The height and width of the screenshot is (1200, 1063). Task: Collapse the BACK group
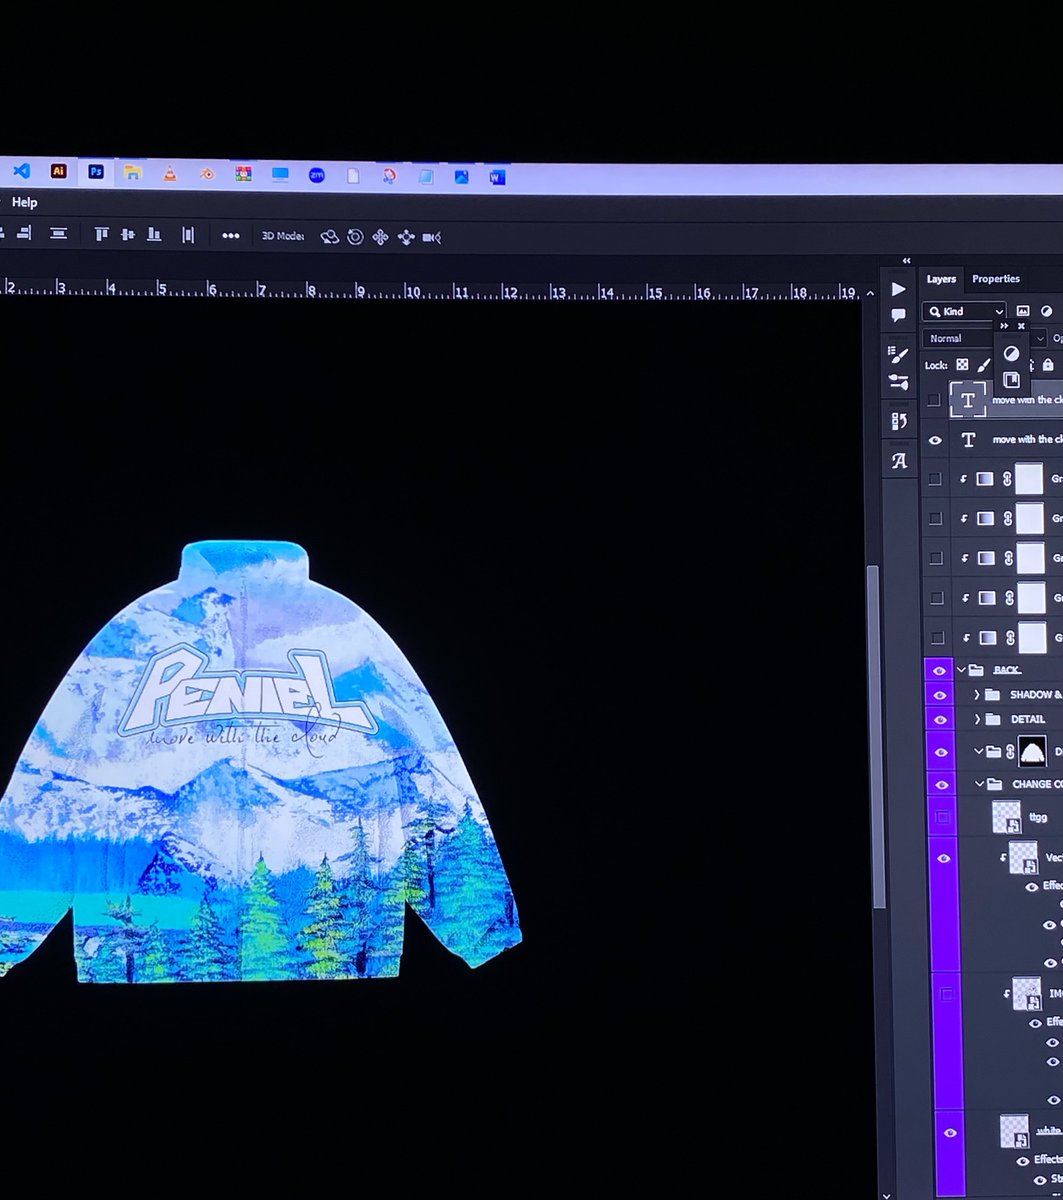point(962,670)
